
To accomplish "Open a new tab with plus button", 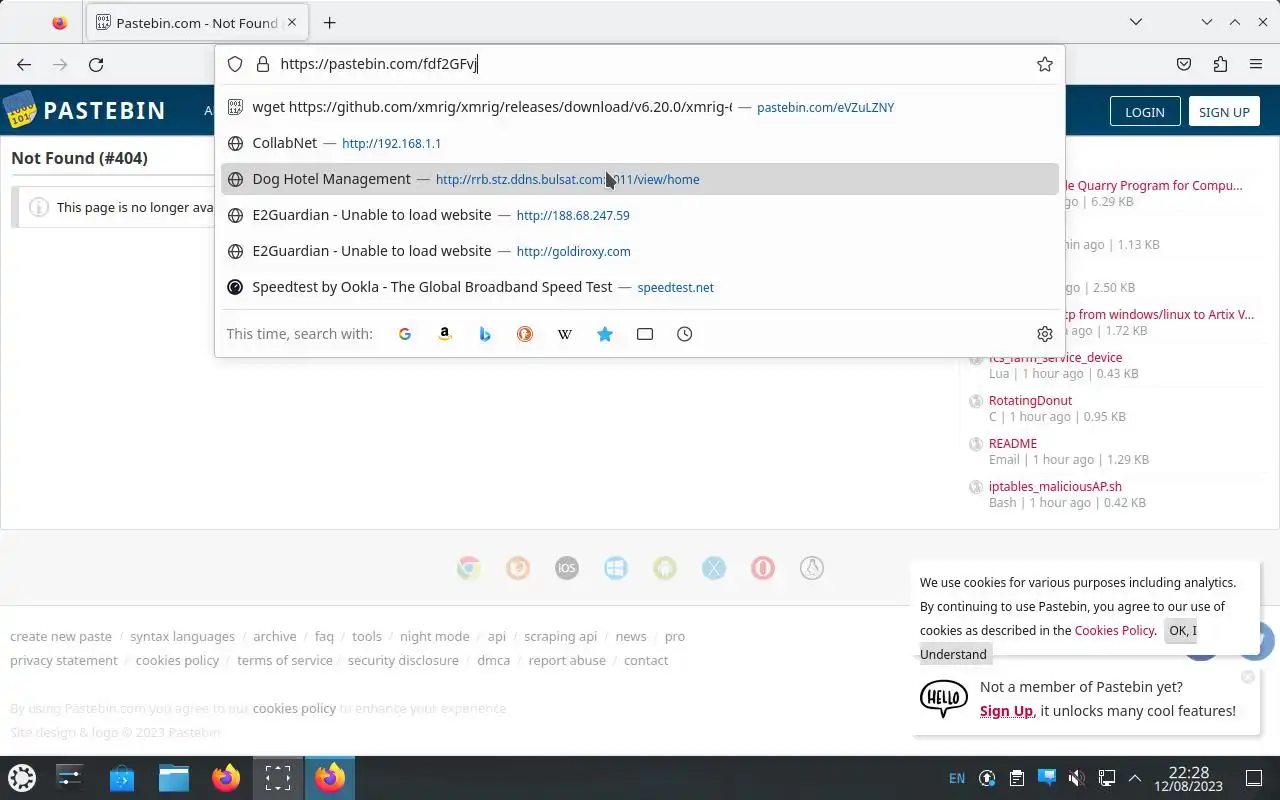I will point(329,22).
